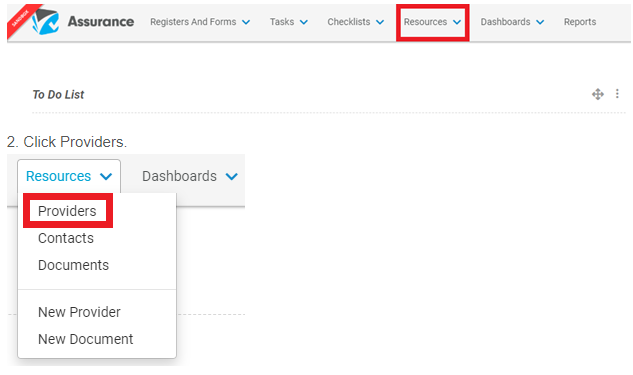Click the chevron beside large Dashboards item
The image size is (633, 375).
tap(231, 177)
